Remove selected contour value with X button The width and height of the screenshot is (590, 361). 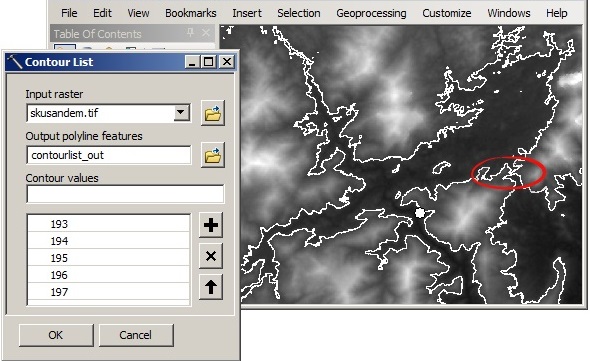(x=211, y=256)
